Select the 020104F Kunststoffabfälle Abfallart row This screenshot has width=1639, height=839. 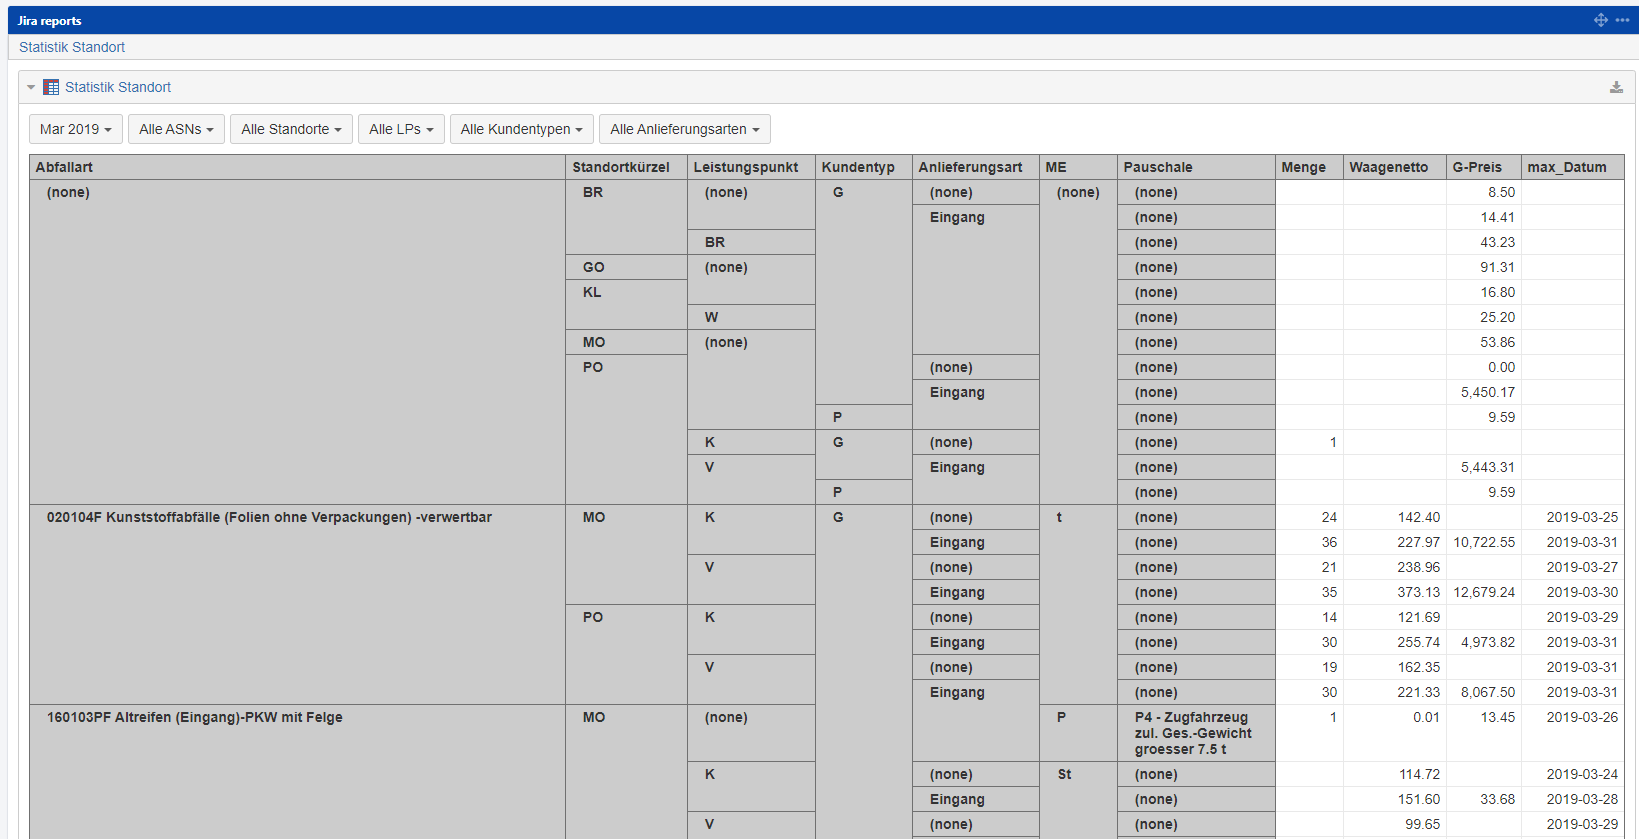pyautogui.click(x=298, y=604)
